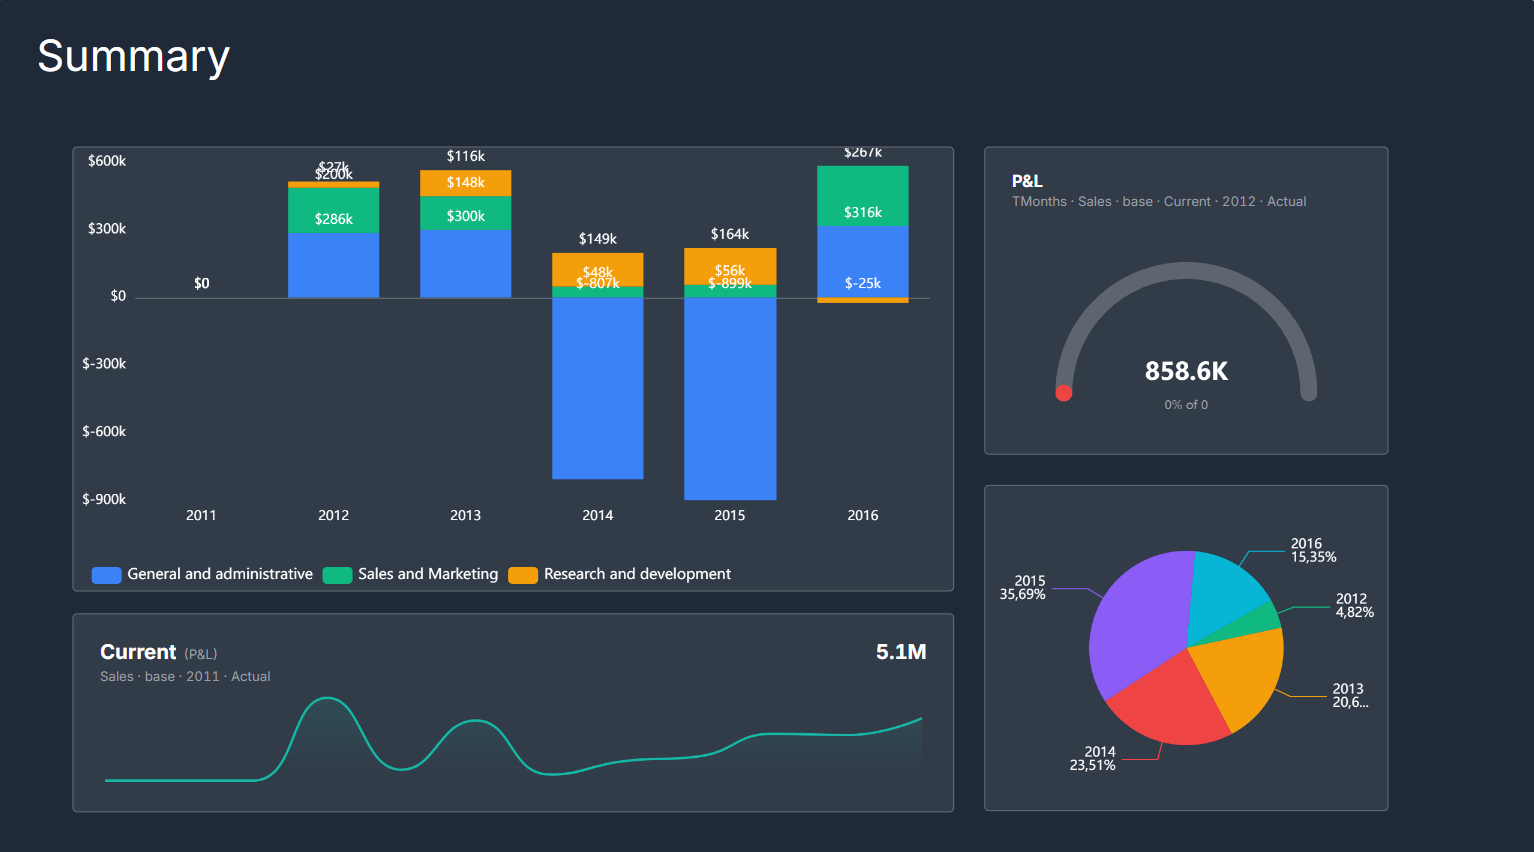1534x852 pixels.
Task: Click the gray gauge arc
Action: point(1186,270)
